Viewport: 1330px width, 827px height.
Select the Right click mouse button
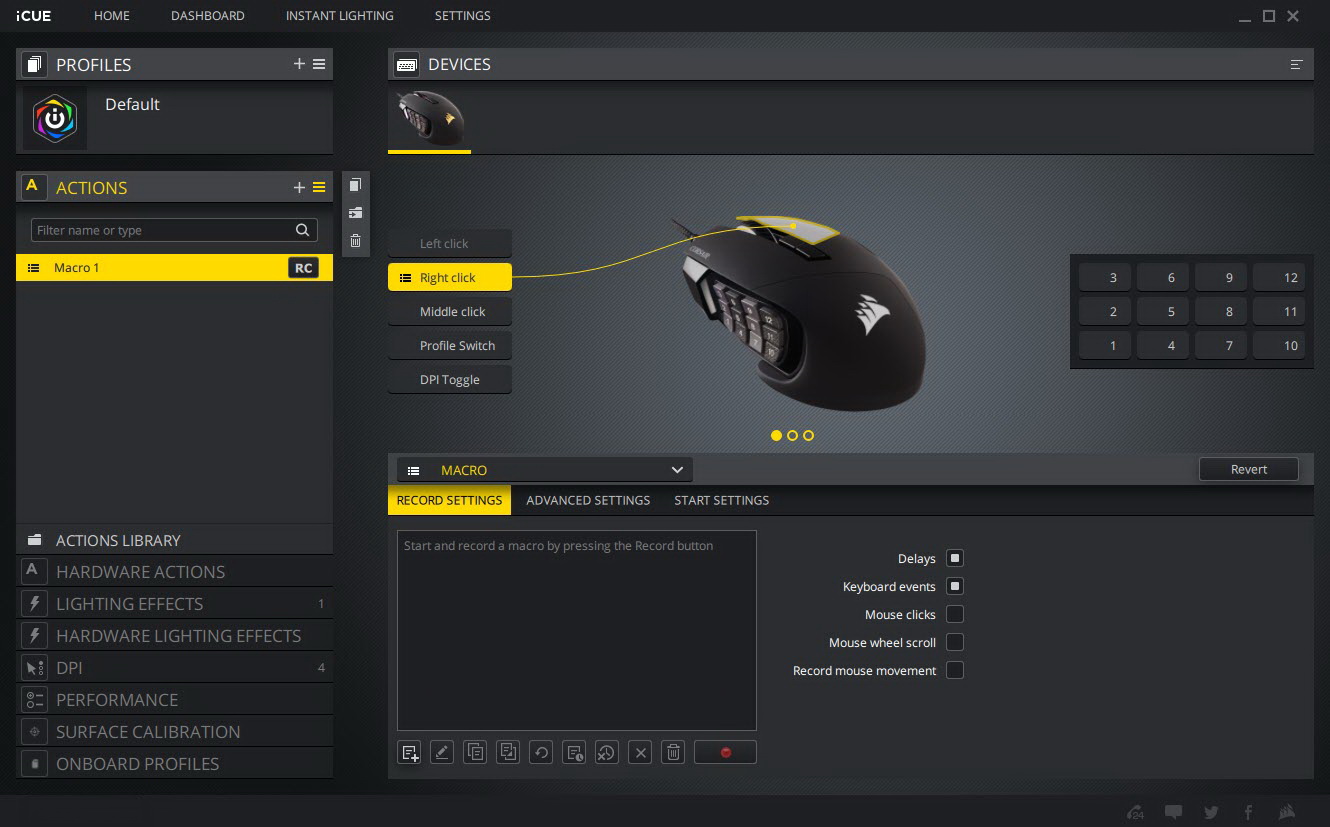[450, 278]
